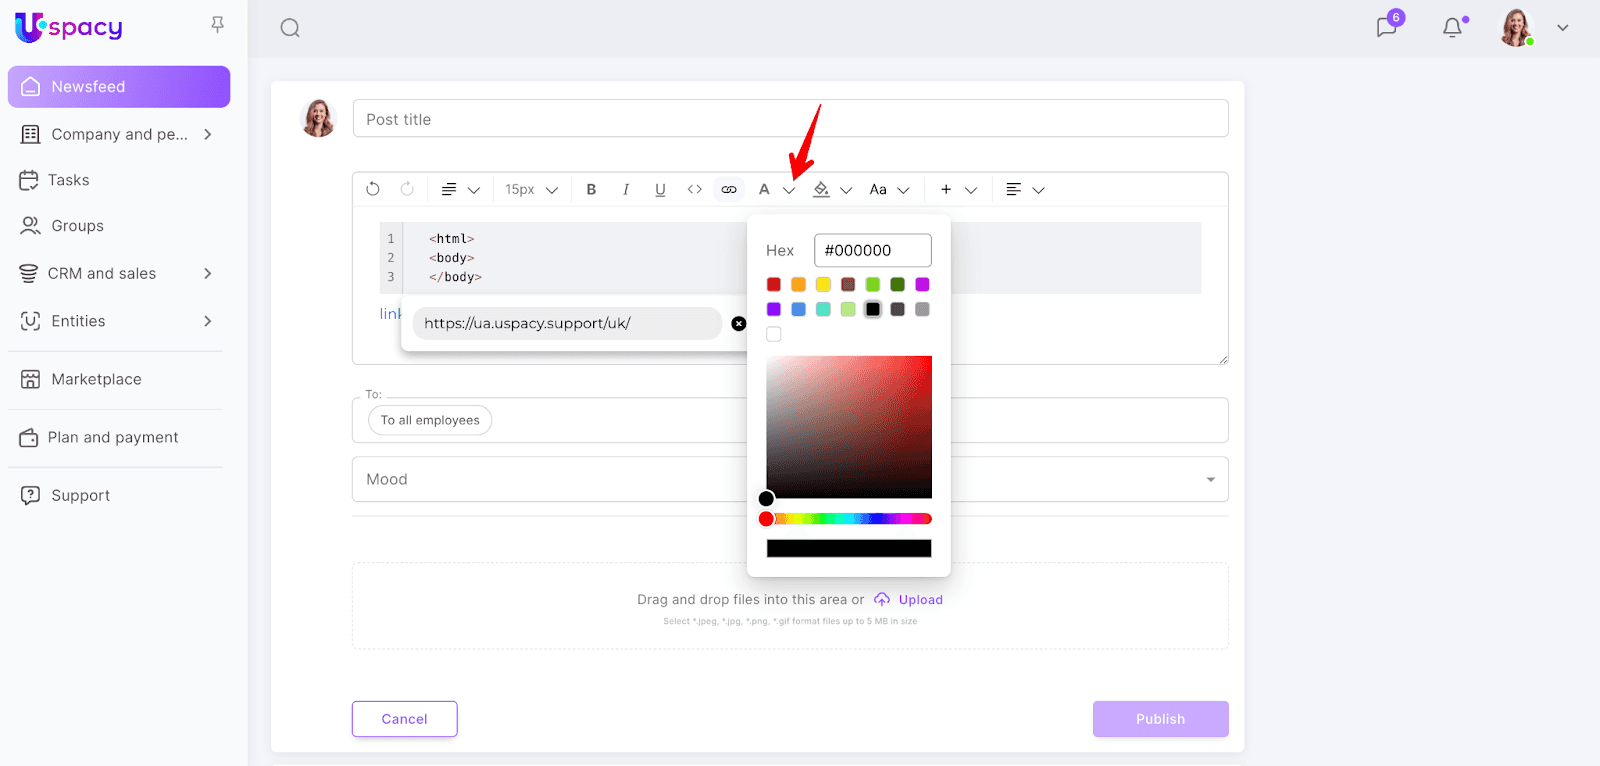1600x766 pixels.
Task: Click into the Post title field
Action: coord(790,119)
